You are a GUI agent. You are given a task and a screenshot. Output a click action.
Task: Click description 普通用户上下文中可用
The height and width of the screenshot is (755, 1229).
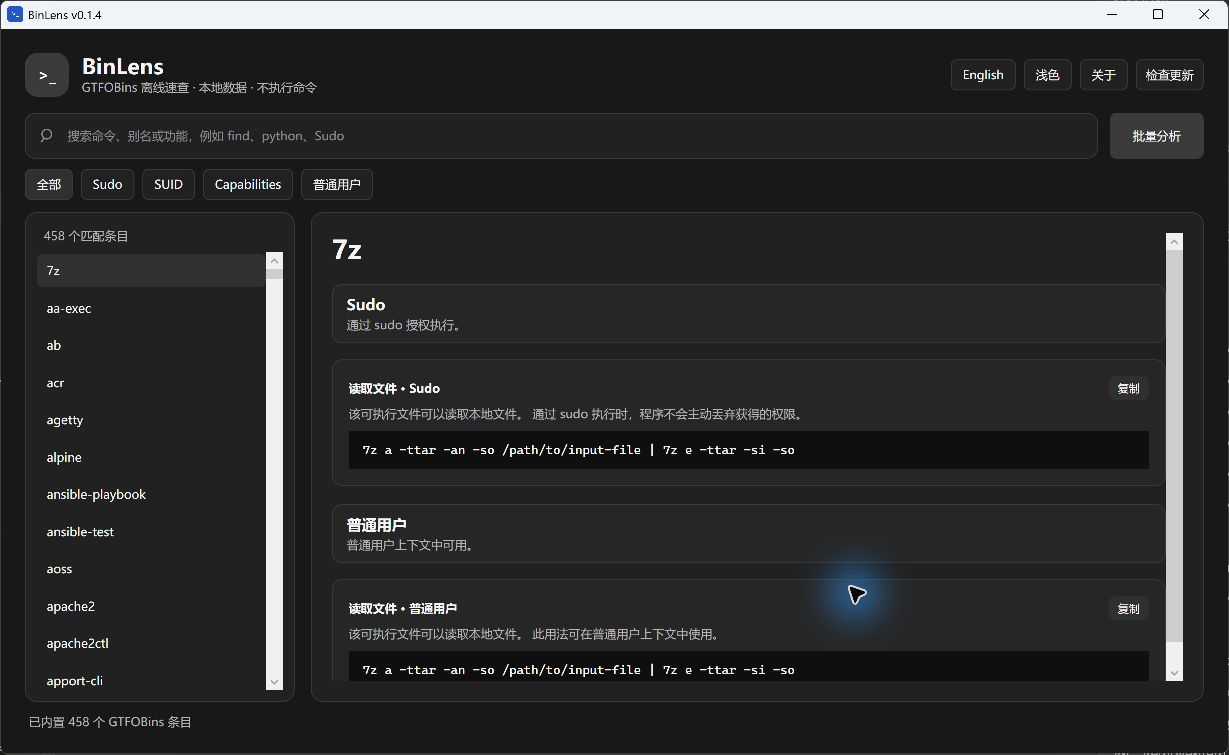(x=410, y=545)
